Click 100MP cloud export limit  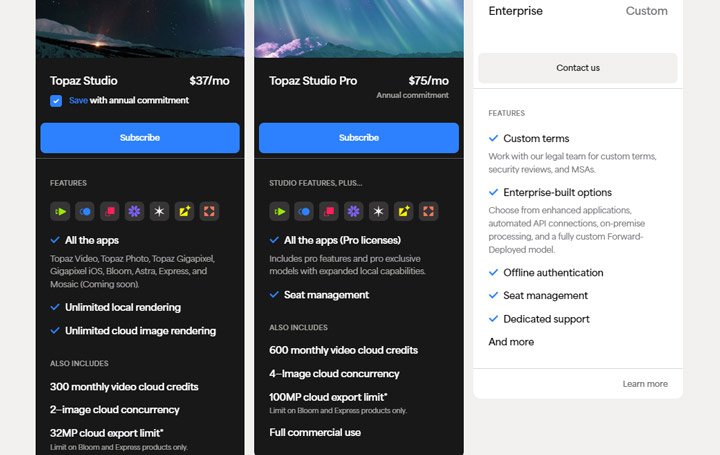point(328,397)
